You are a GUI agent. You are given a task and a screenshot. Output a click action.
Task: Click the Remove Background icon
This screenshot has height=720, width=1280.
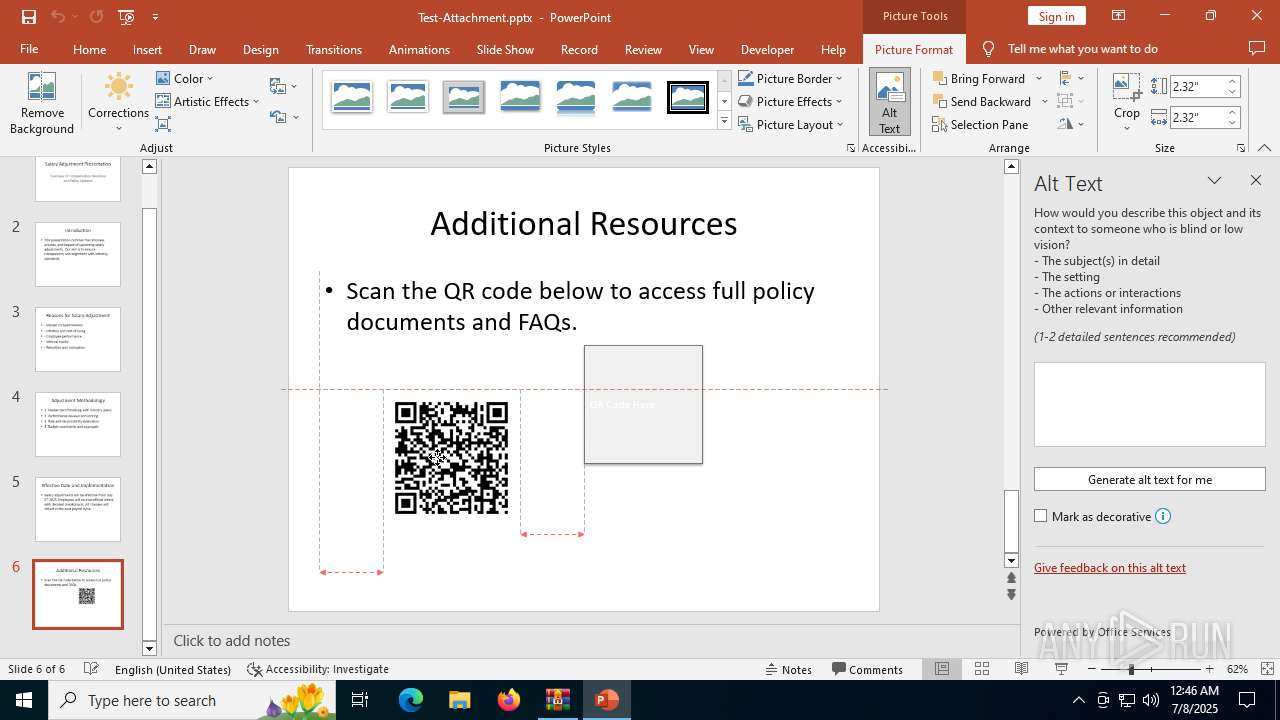41,103
